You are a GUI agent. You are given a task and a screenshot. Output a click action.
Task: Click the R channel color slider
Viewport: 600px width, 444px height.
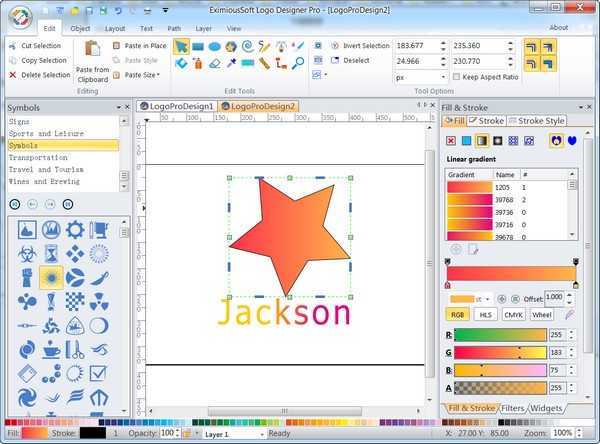pyautogui.click(x=501, y=335)
